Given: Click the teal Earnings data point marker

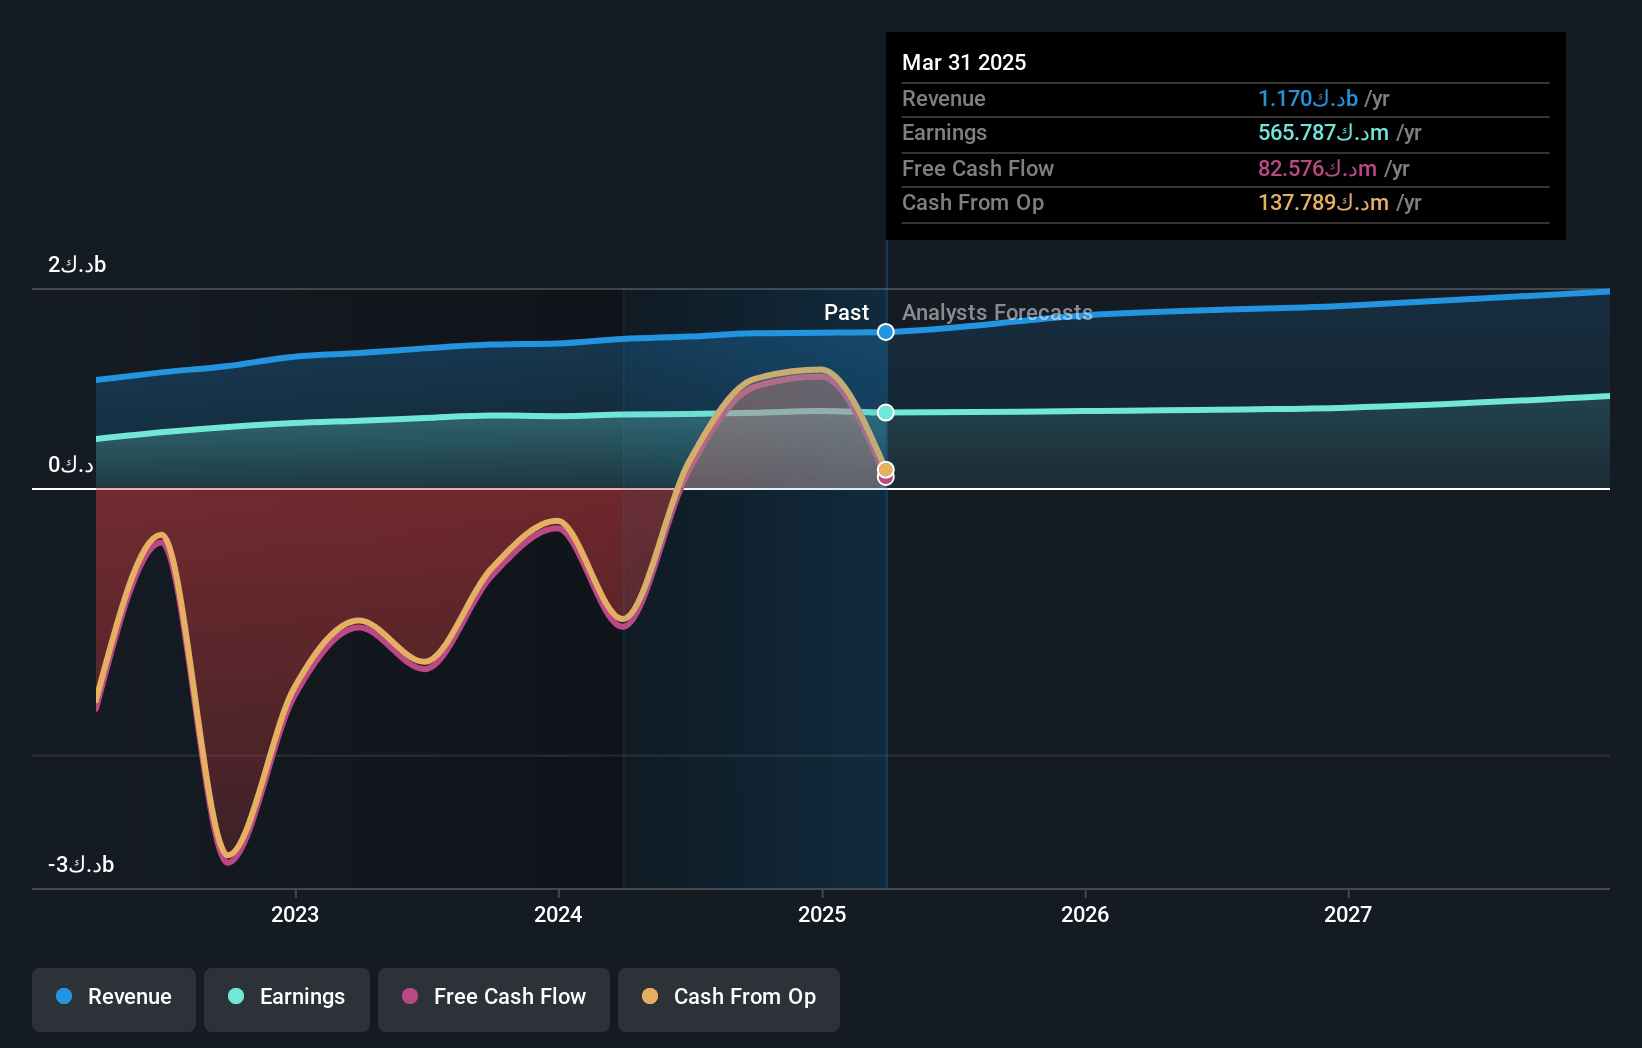Looking at the screenshot, I should tap(886, 412).
